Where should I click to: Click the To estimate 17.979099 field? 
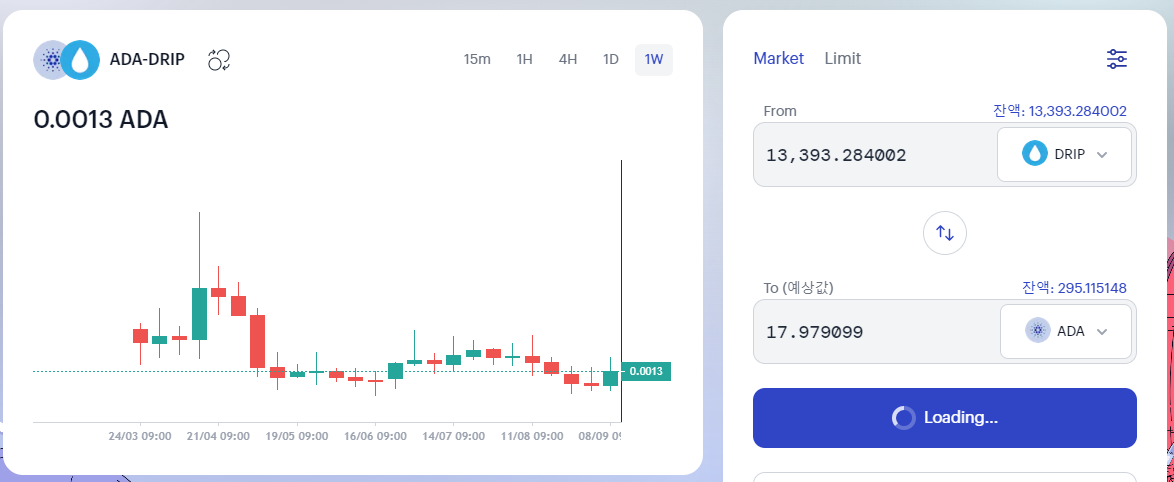tap(876, 332)
